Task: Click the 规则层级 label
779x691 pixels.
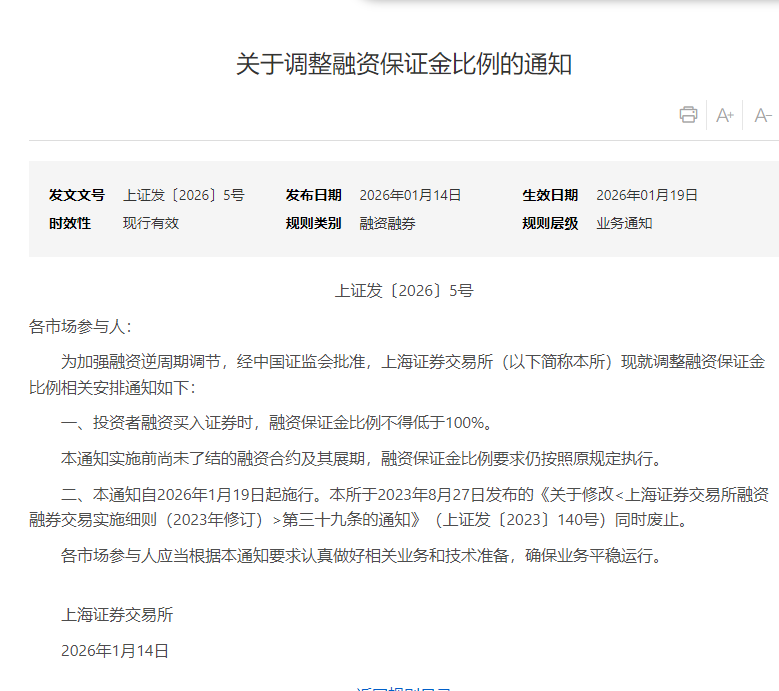Action: pyautogui.click(x=550, y=224)
